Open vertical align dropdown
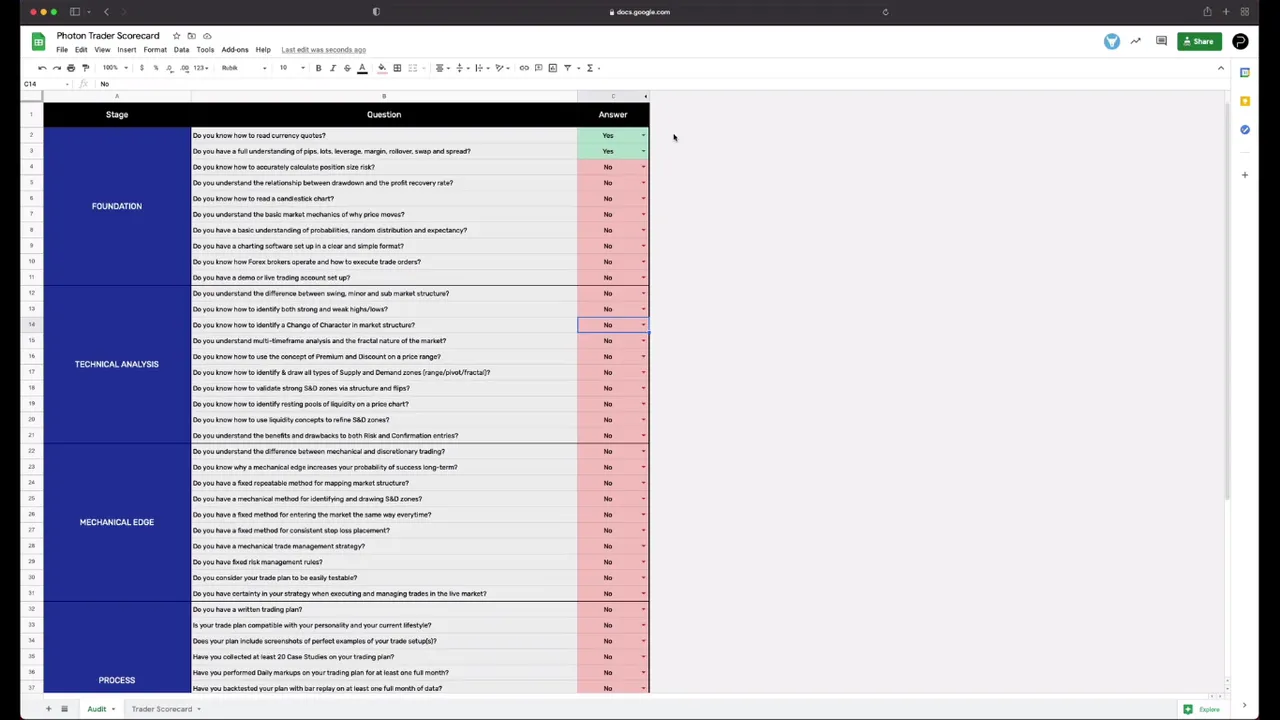 tap(461, 68)
